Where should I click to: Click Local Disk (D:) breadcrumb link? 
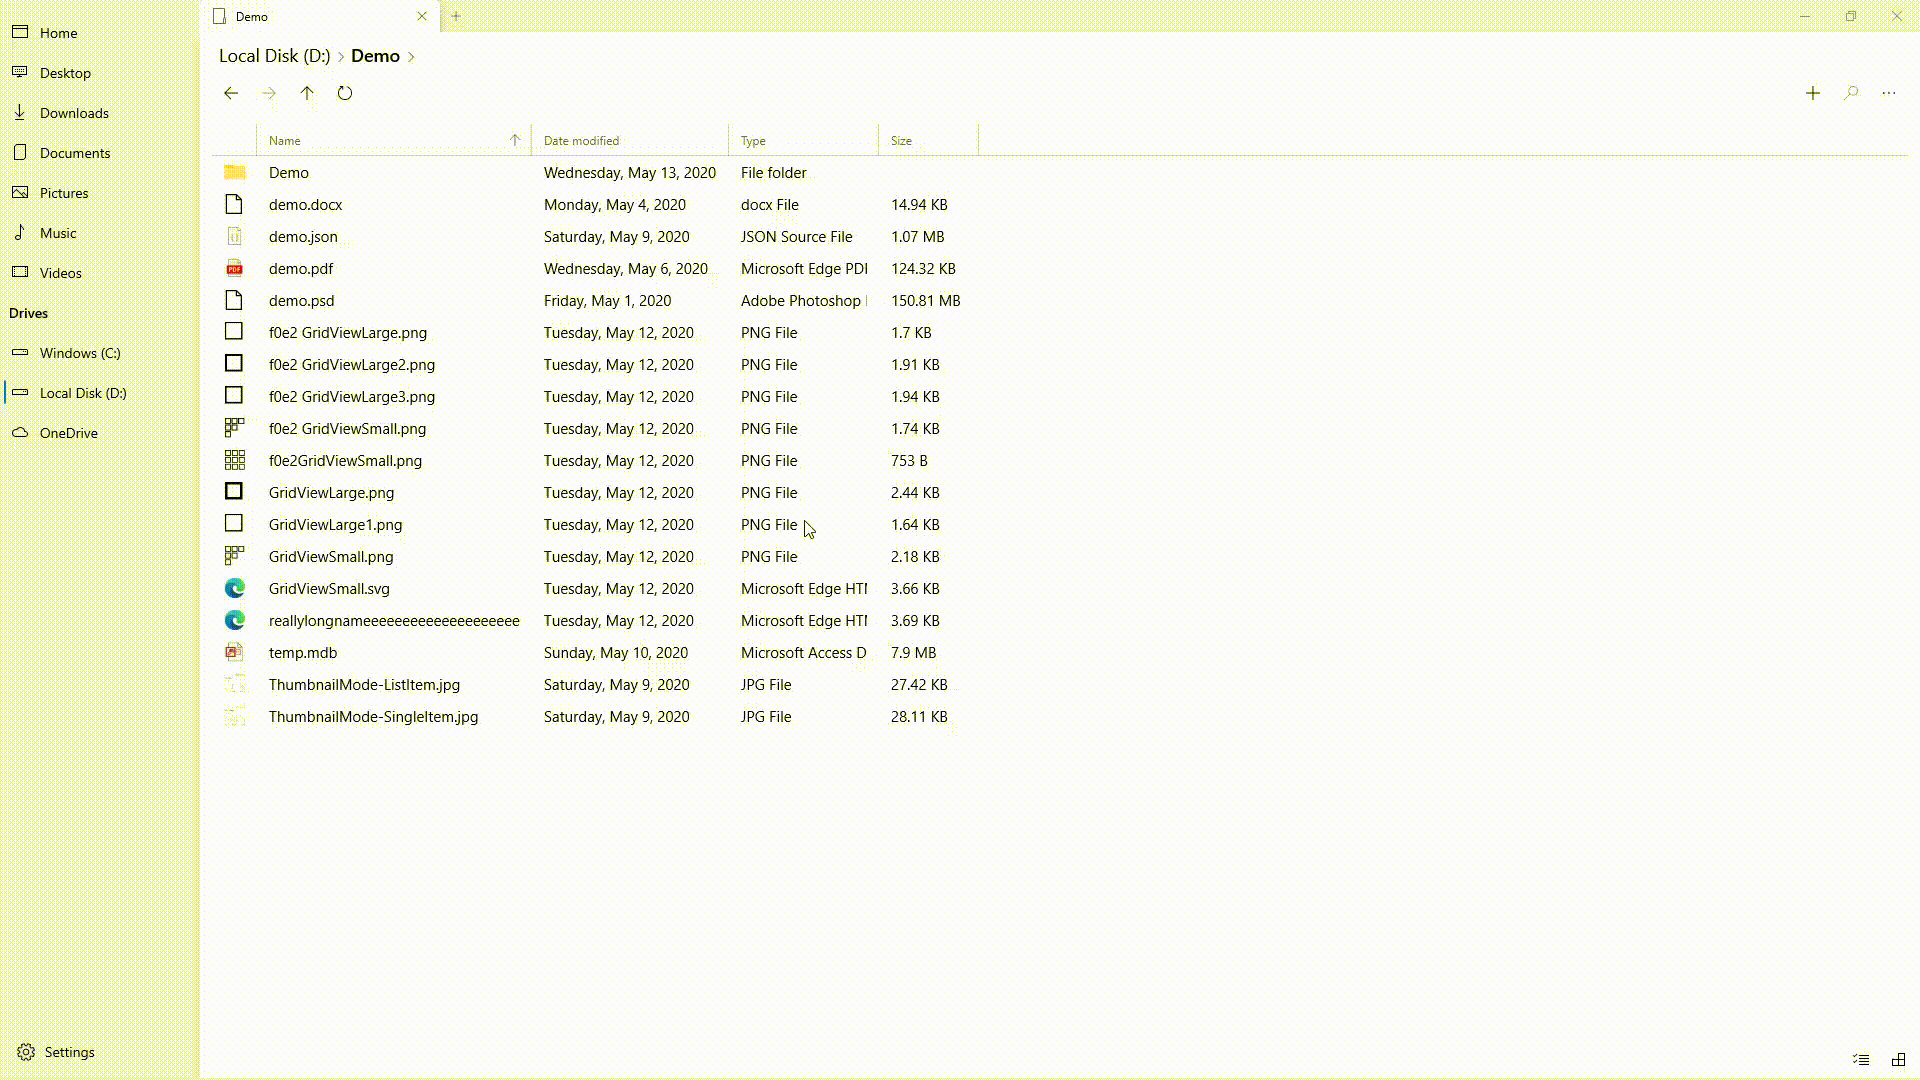(x=274, y=56)
